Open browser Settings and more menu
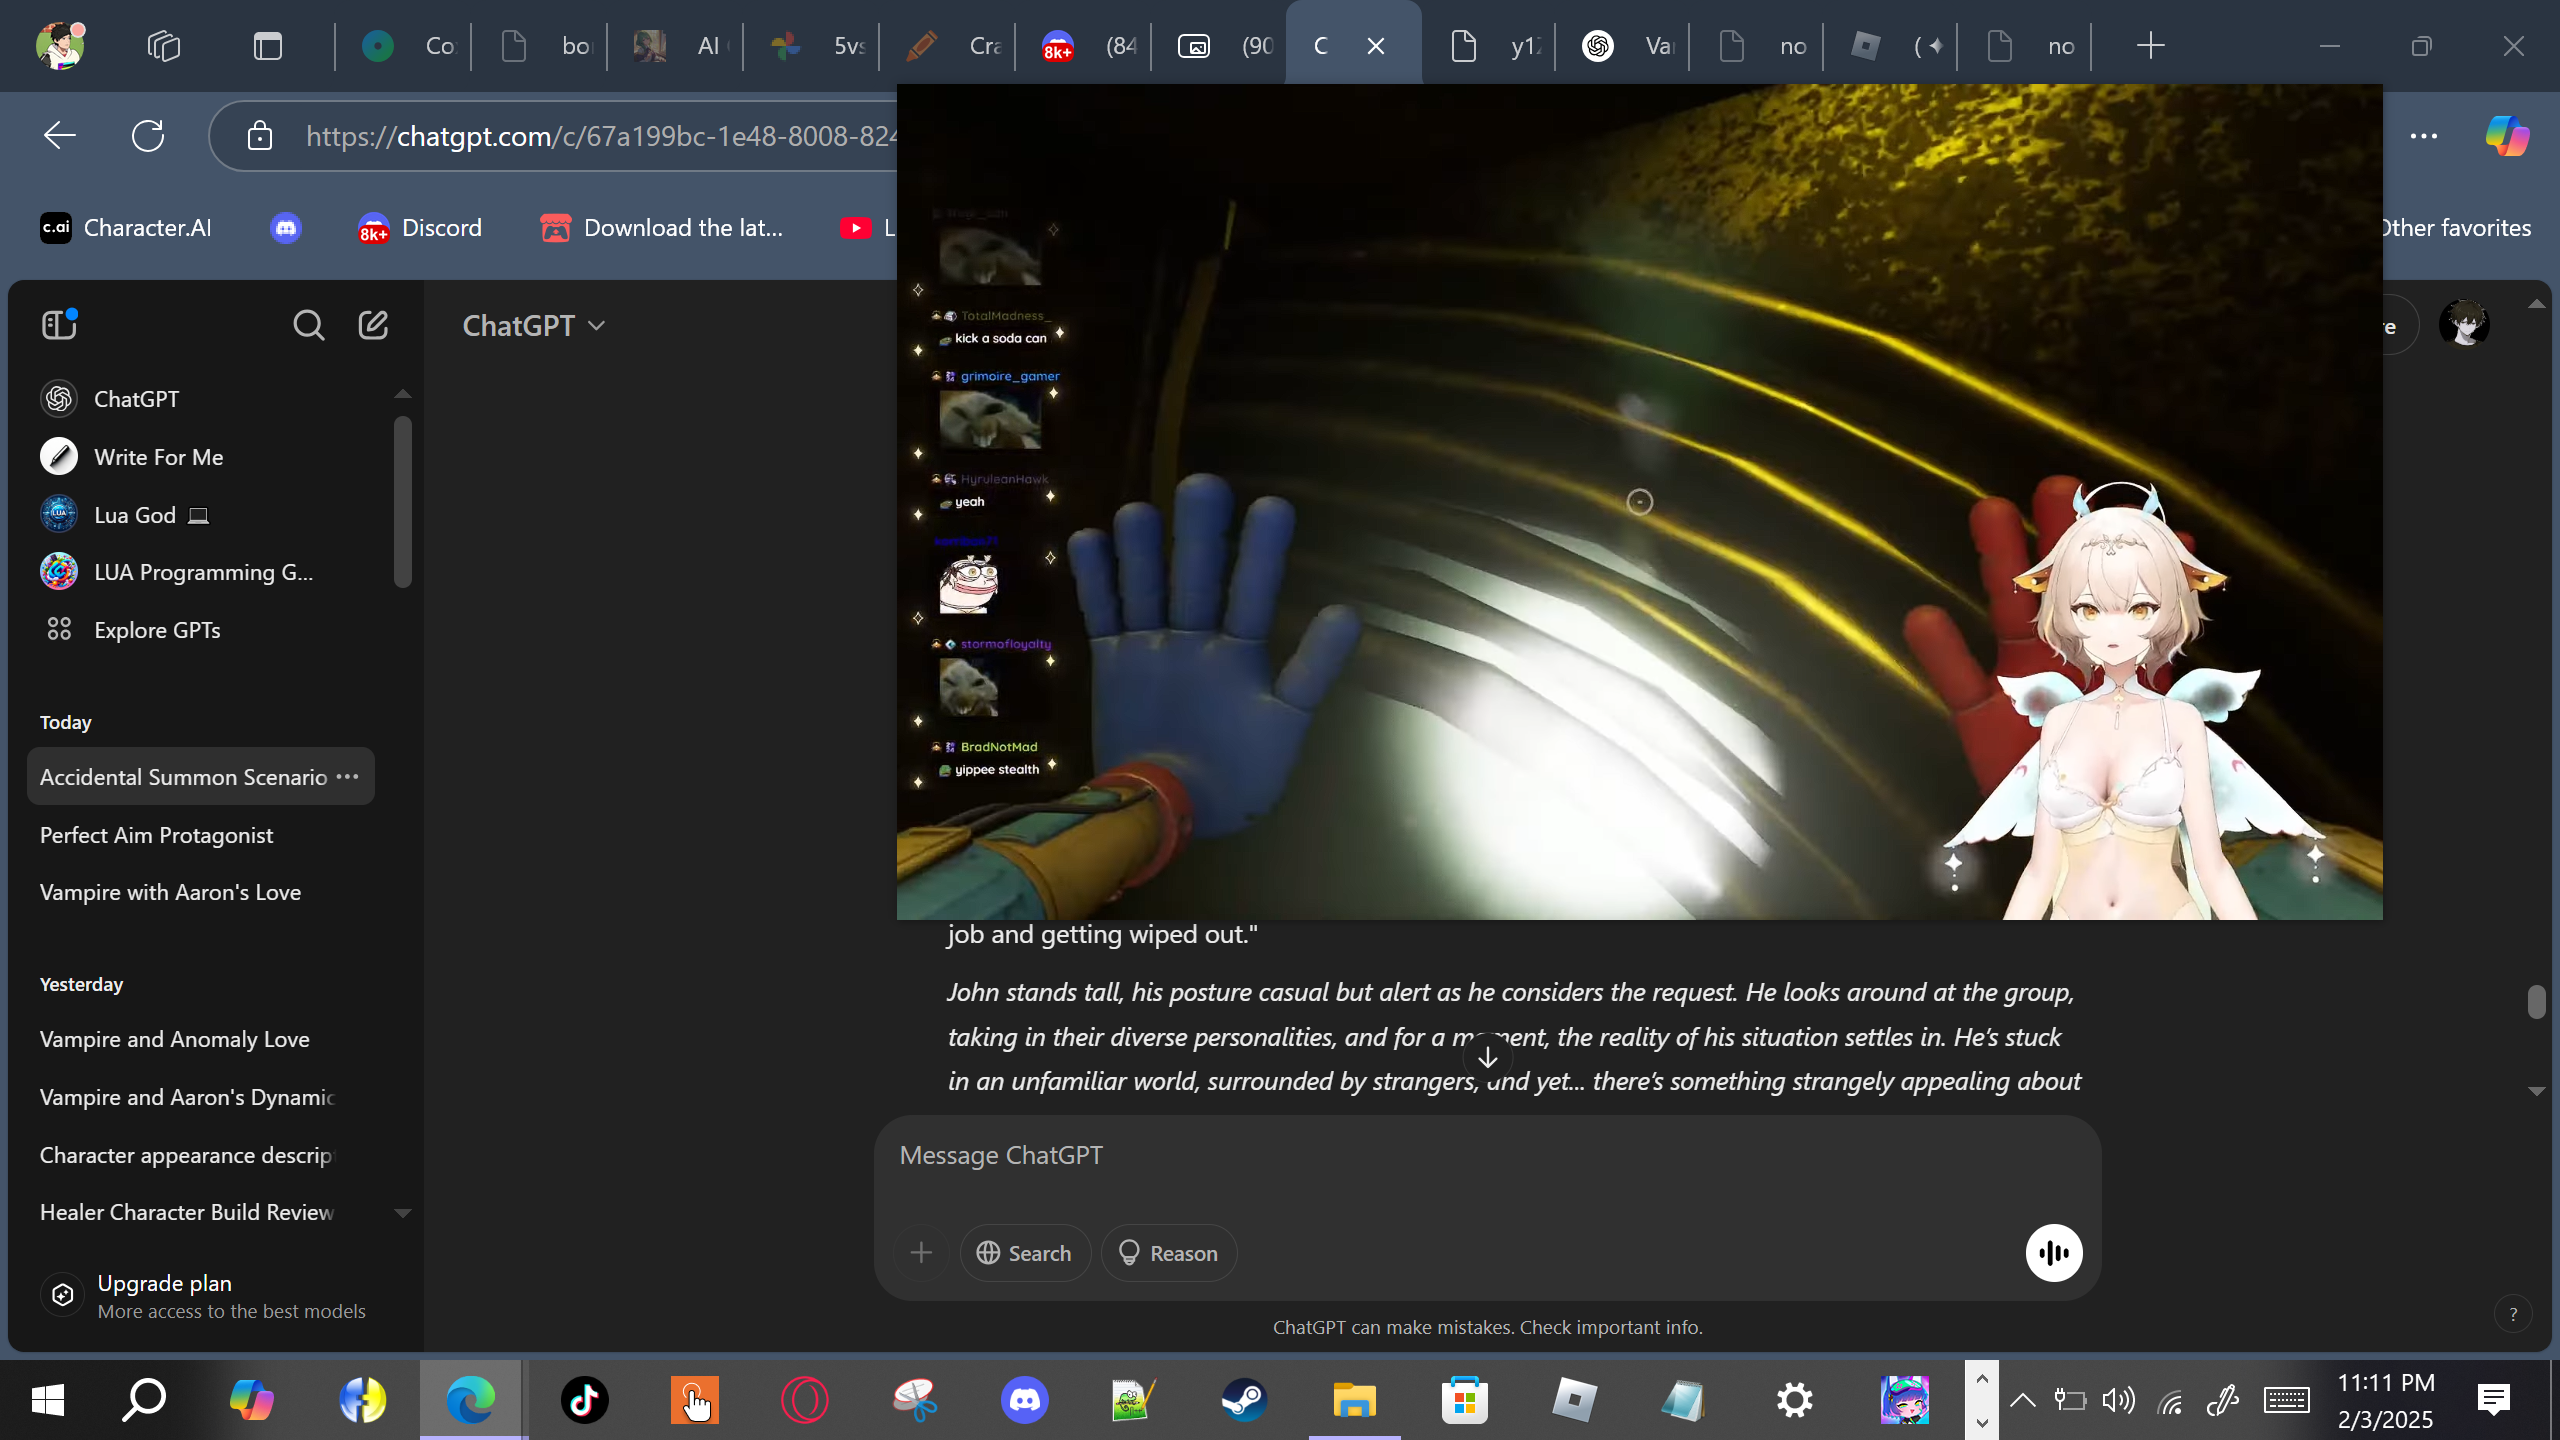2560x1440 pixels. (x=2424, y=135)
